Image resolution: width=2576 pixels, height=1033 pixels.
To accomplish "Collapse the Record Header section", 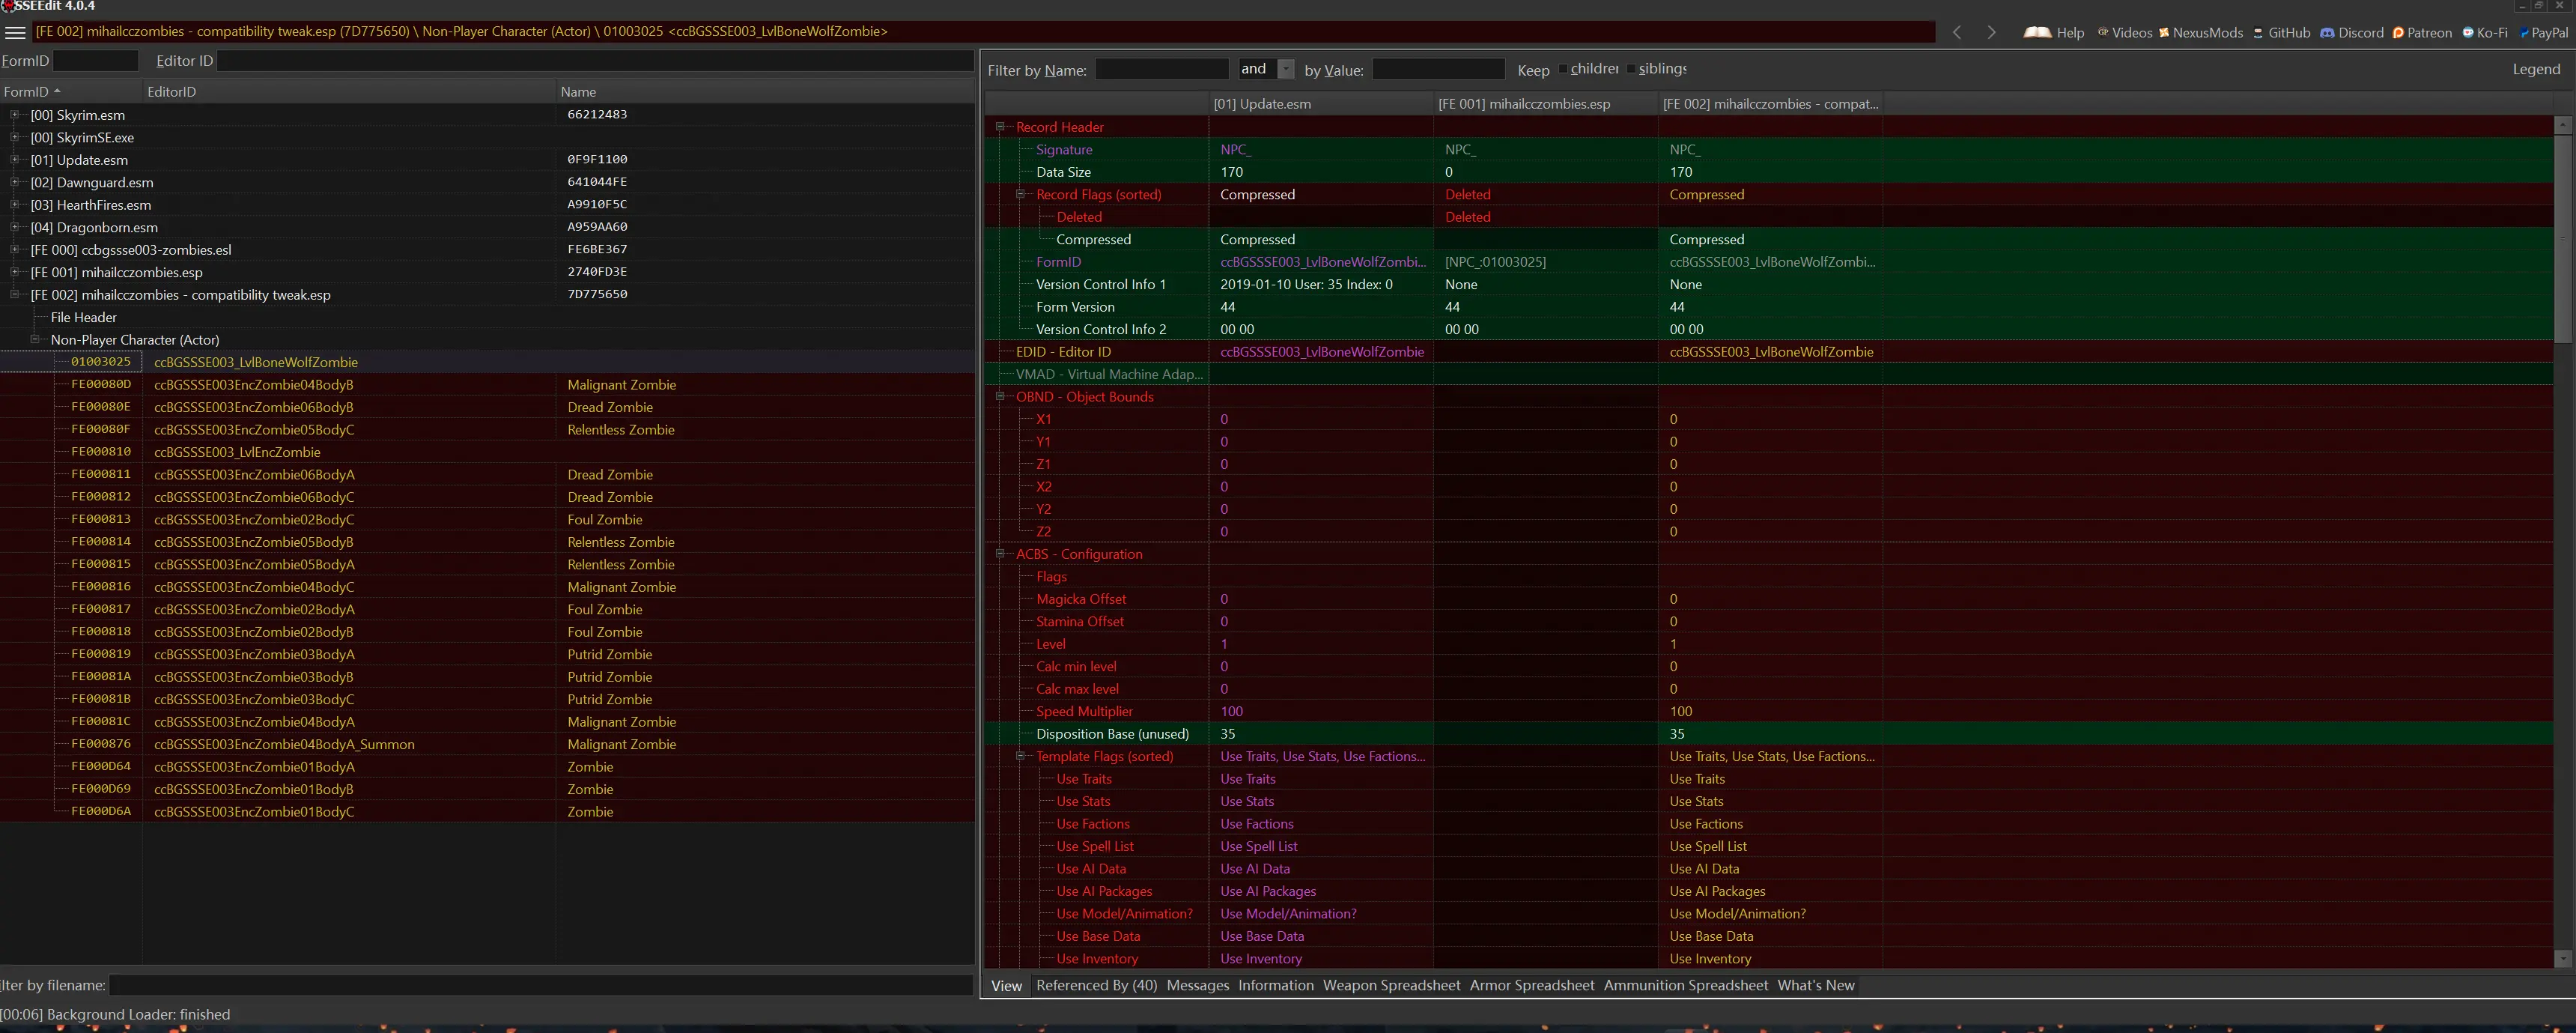I will click(999, 127).
